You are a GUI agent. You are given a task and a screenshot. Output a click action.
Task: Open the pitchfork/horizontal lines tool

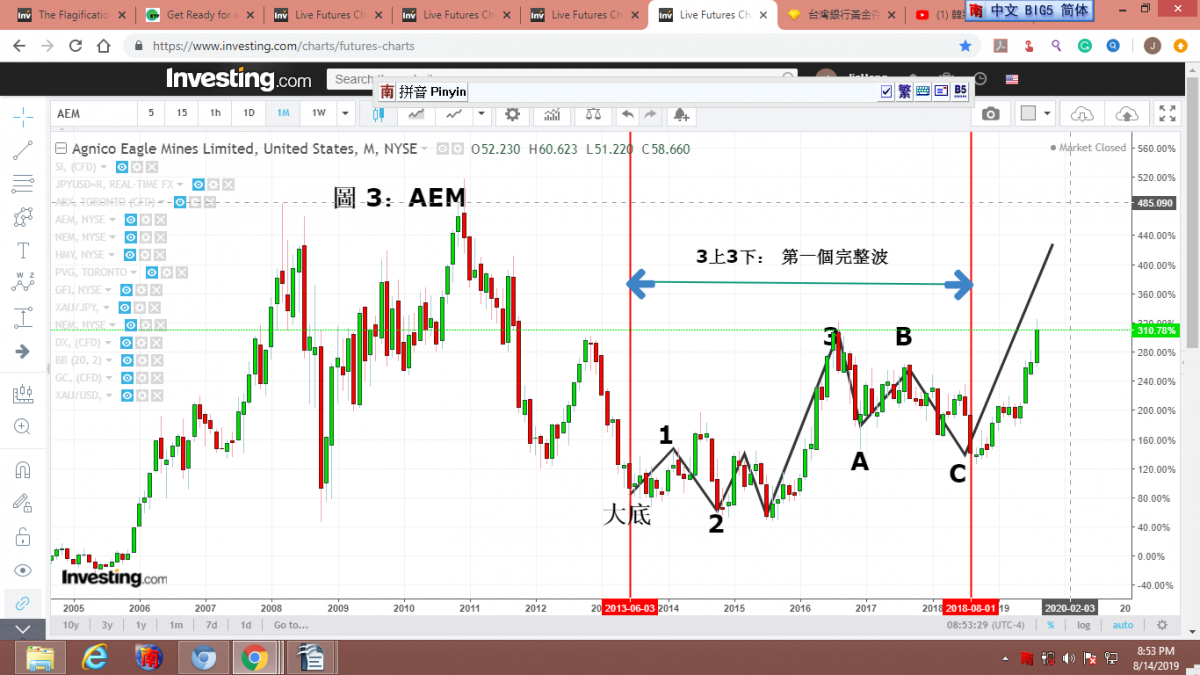(22, 184)
